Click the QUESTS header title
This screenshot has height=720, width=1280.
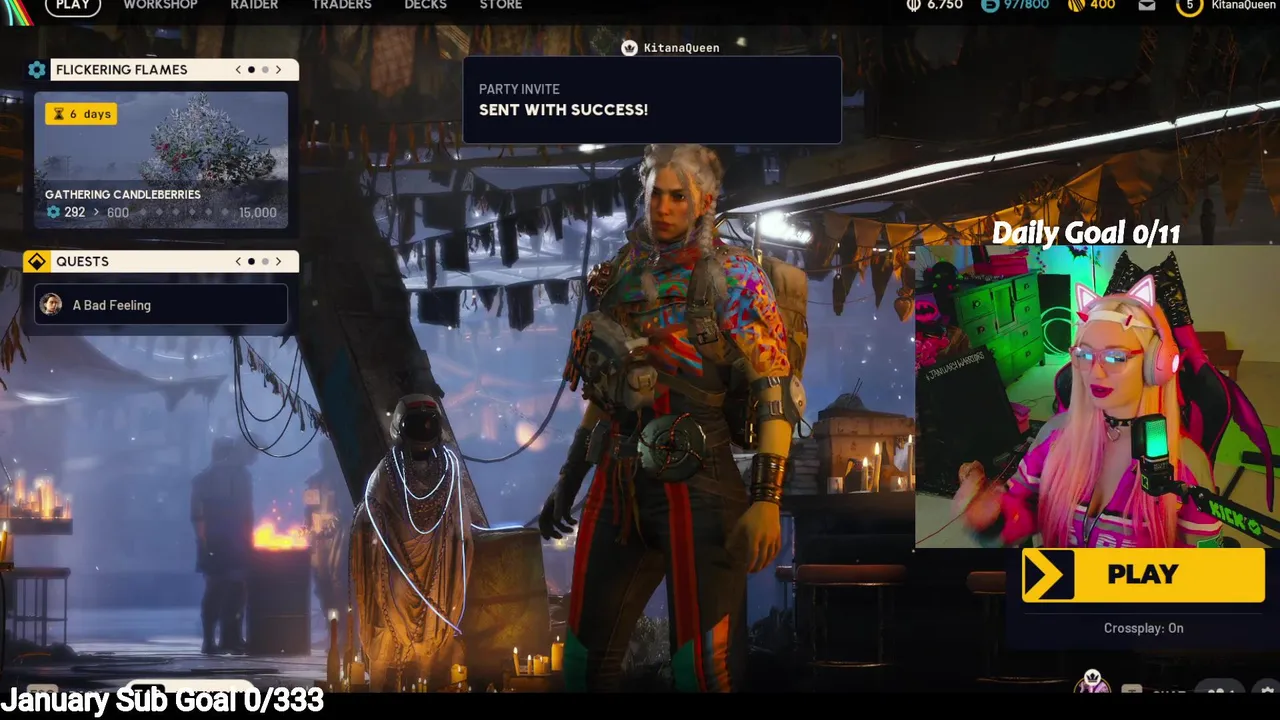82,261
